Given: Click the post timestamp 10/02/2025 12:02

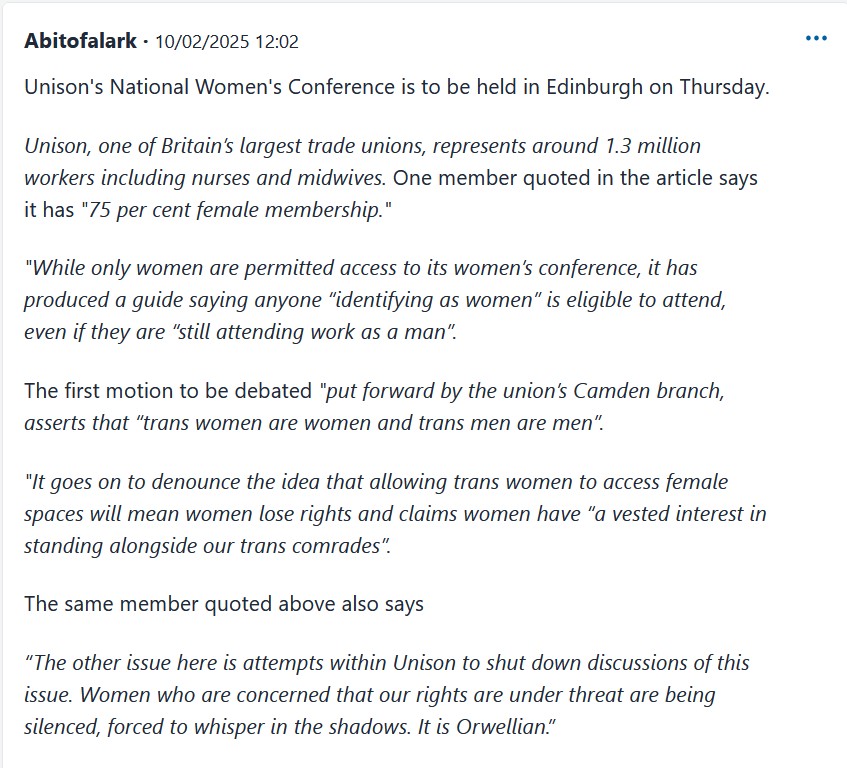Looking at the screenshot, I should click(226, 42).
